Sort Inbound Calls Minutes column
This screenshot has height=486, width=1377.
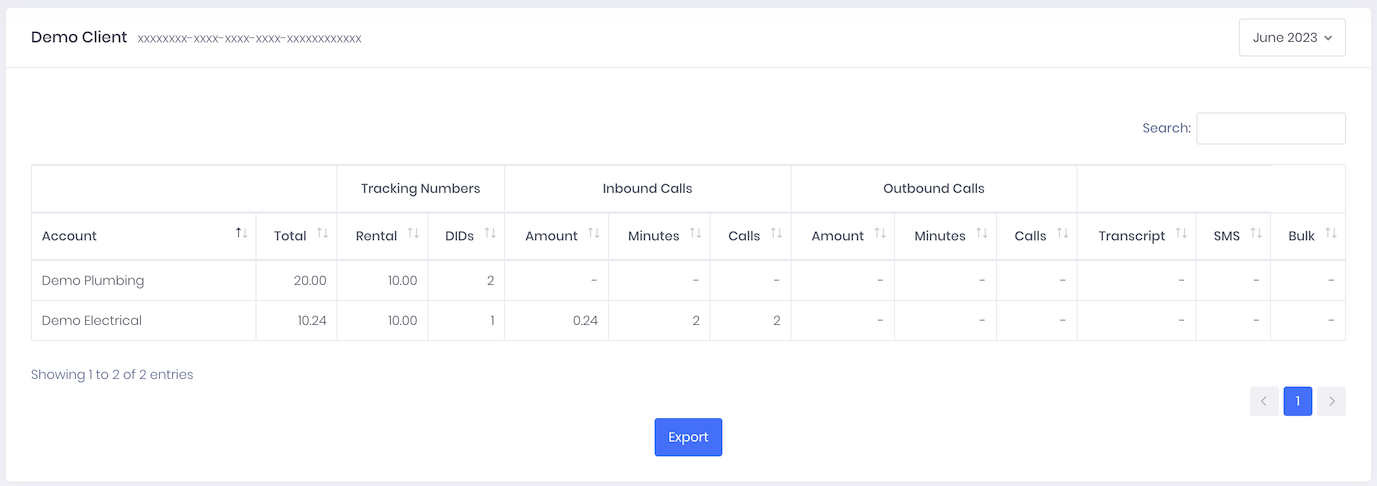click(x=696, y=233)
